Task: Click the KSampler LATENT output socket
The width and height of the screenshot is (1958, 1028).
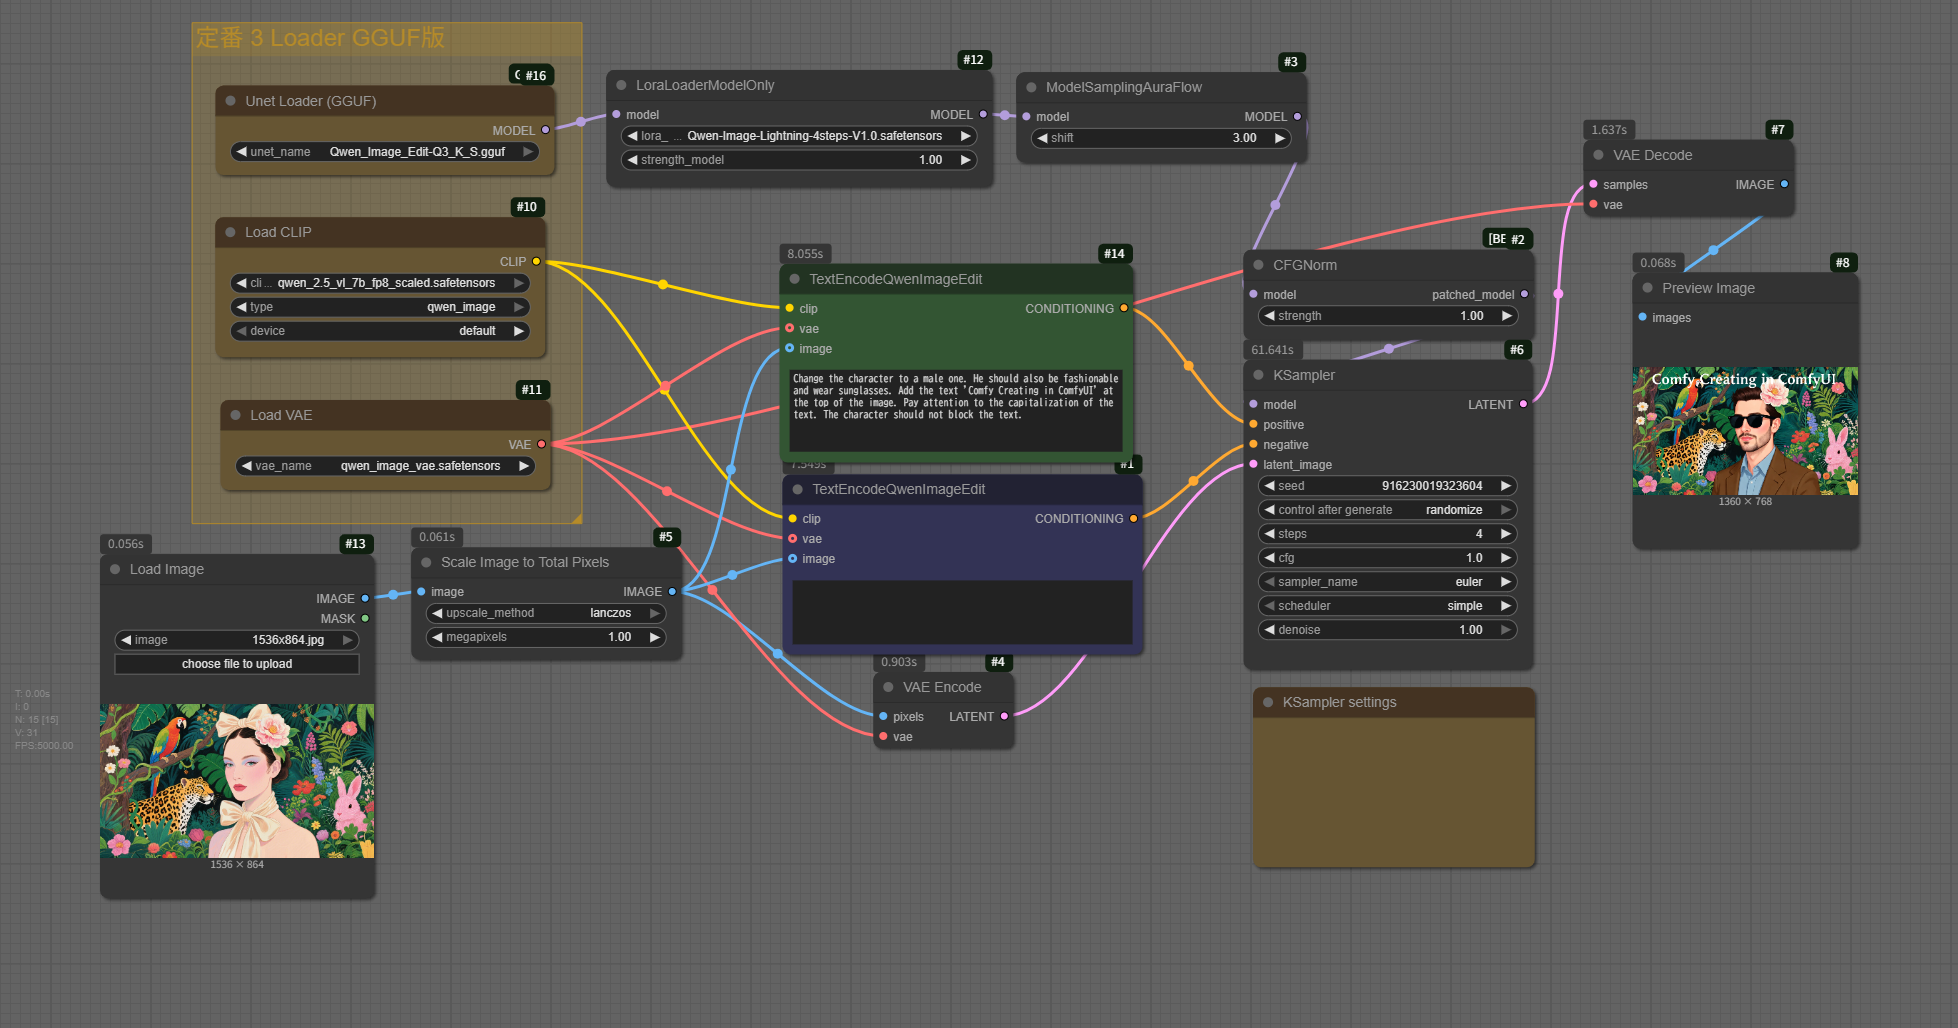Action: coord(1523,404)
